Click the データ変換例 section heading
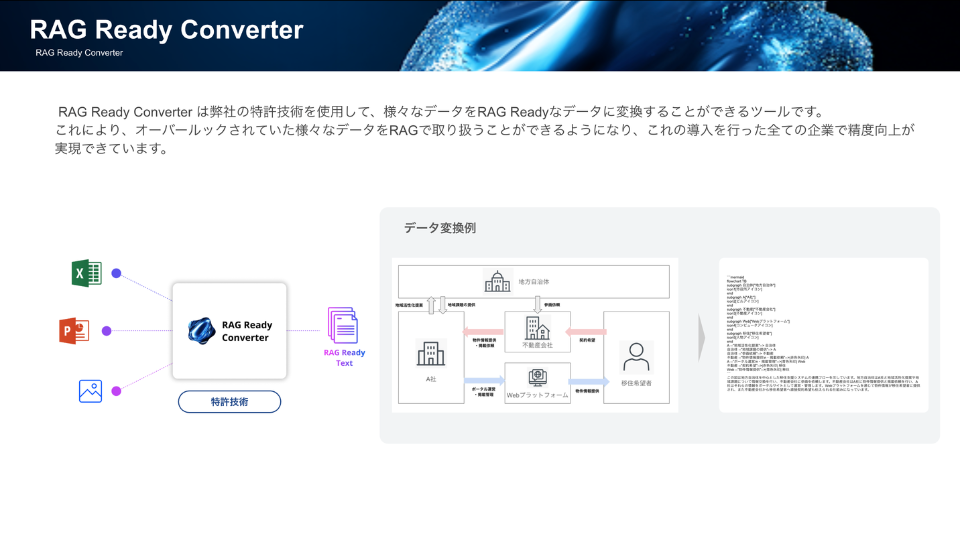This screenshot has height=540, width=960. 440,228
